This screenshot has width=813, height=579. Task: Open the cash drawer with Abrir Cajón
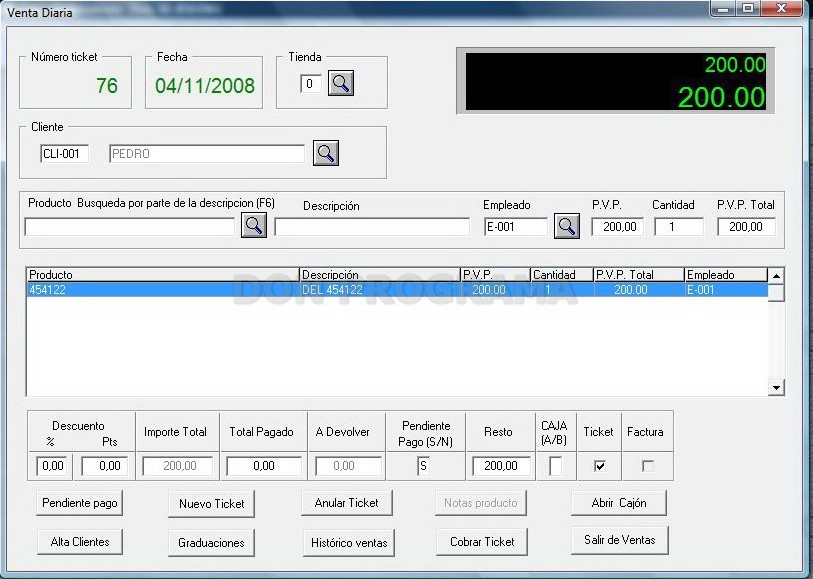(x=619, y=502)
